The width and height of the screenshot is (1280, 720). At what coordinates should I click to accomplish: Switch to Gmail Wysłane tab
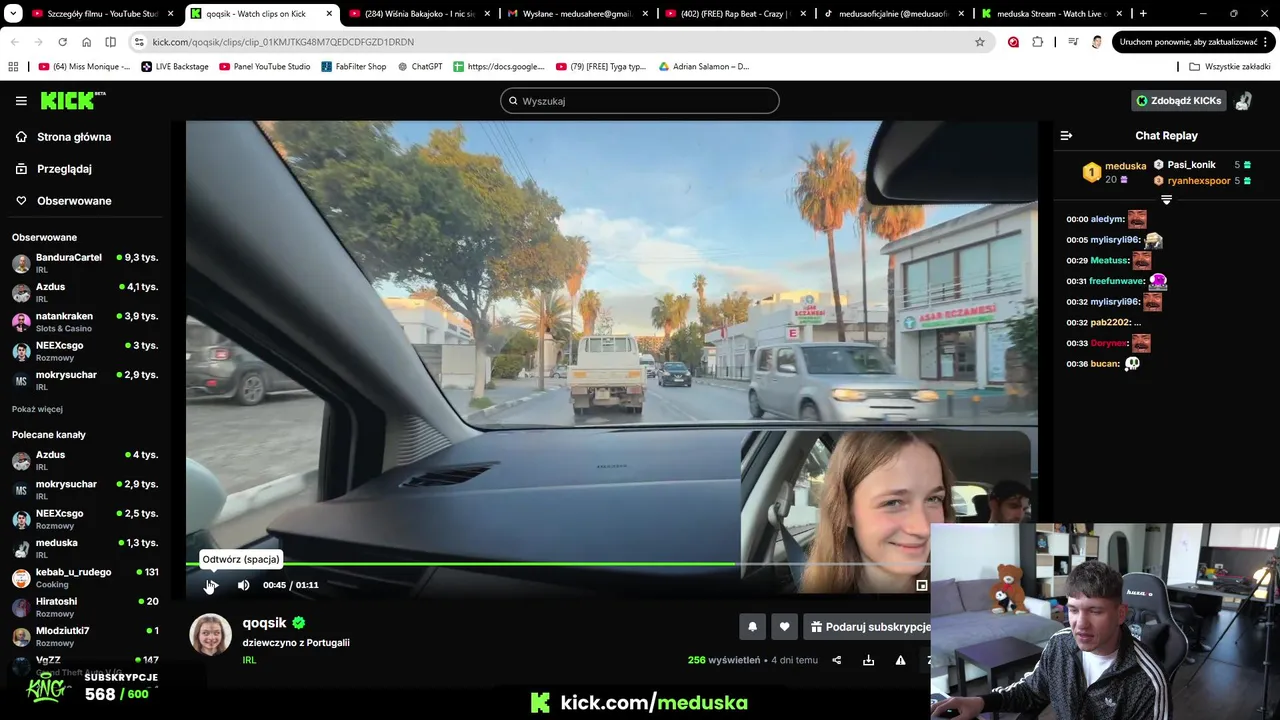[x=575, y=14]
